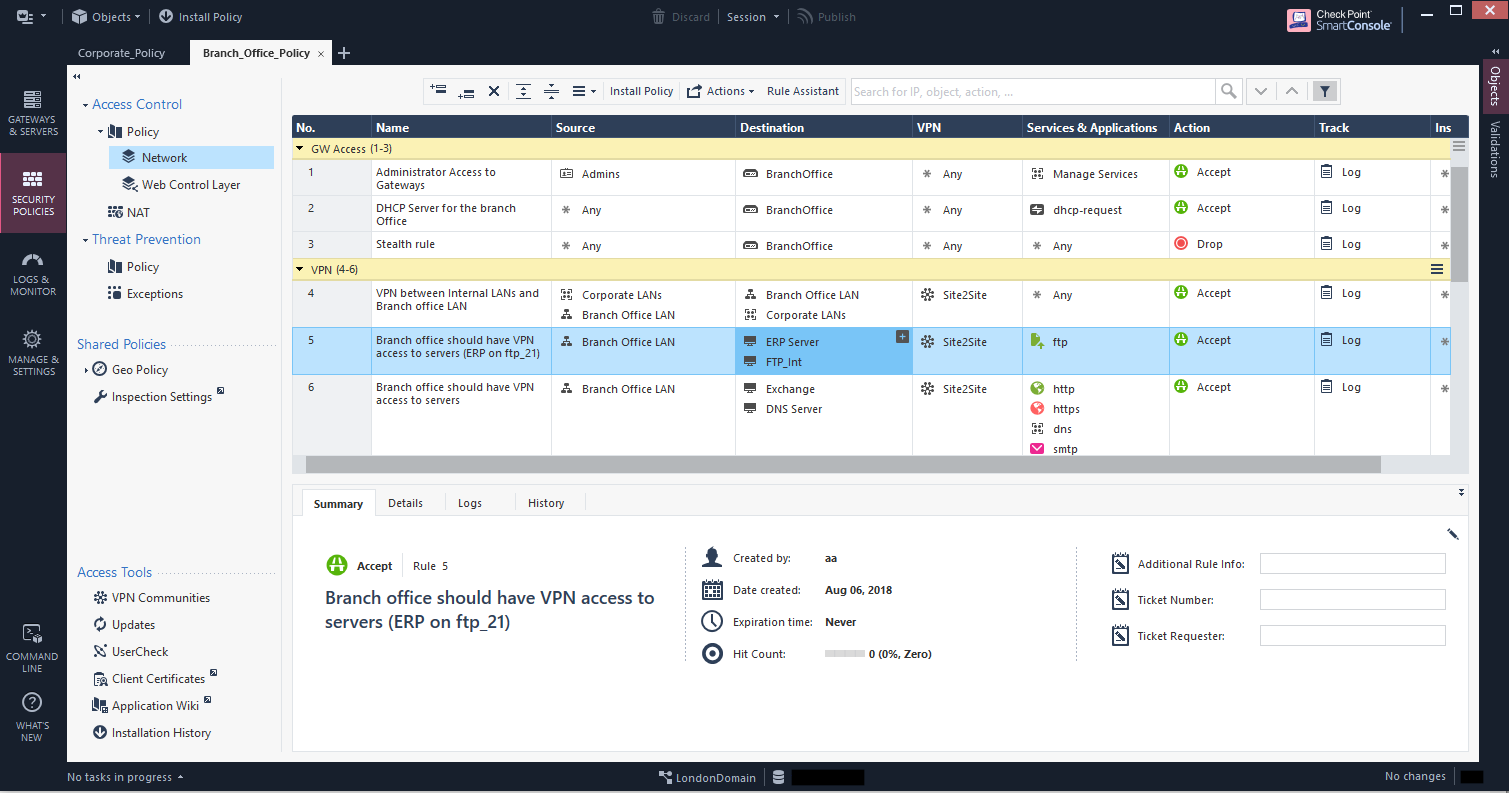
Task: Expand the tasks in progress list
Action: tap(125, 777)
